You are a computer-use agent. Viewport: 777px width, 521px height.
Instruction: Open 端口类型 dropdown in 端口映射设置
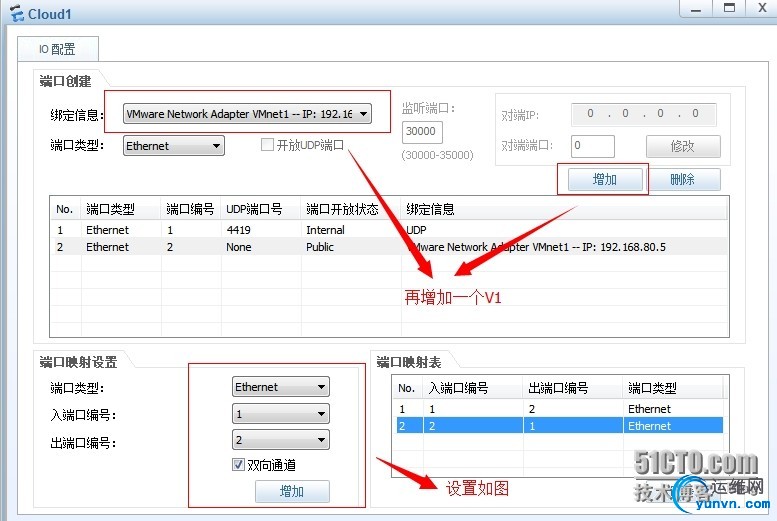pos(280,387)
